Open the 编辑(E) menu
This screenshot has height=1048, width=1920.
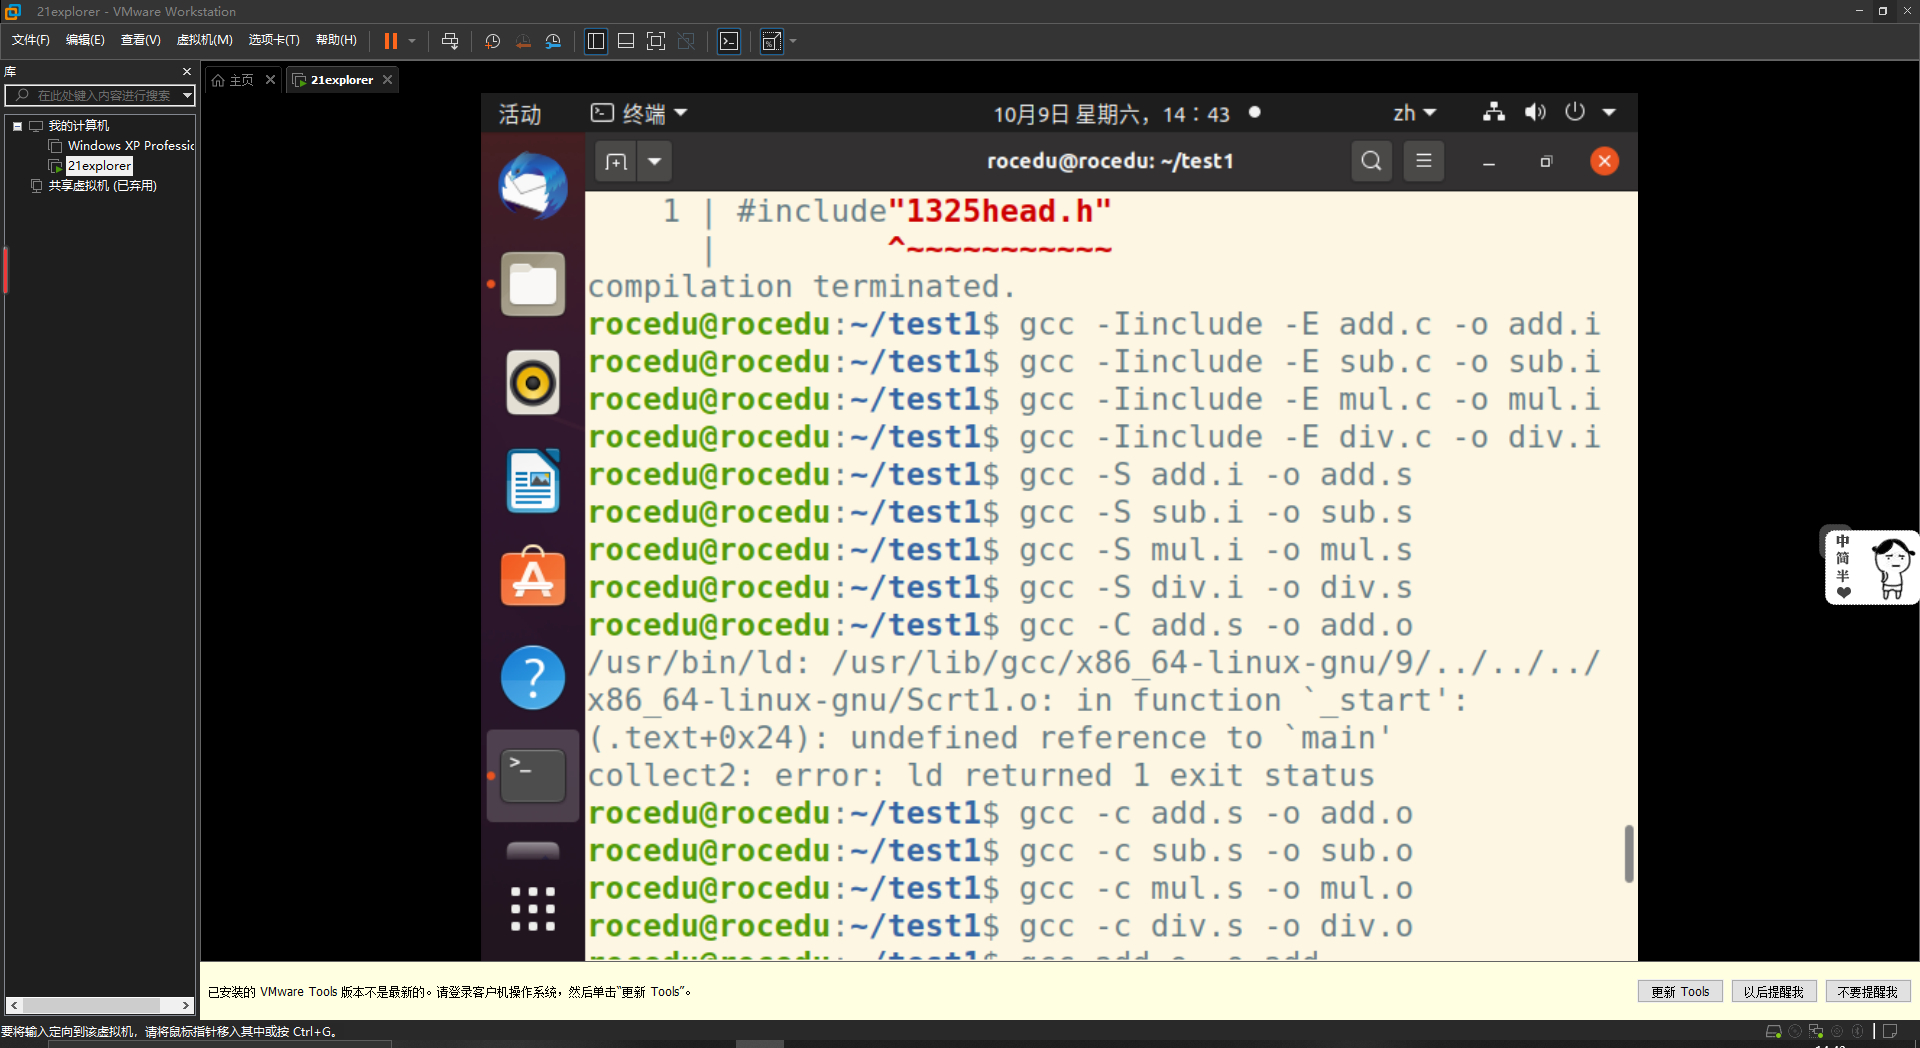click(x=85, y=40)
